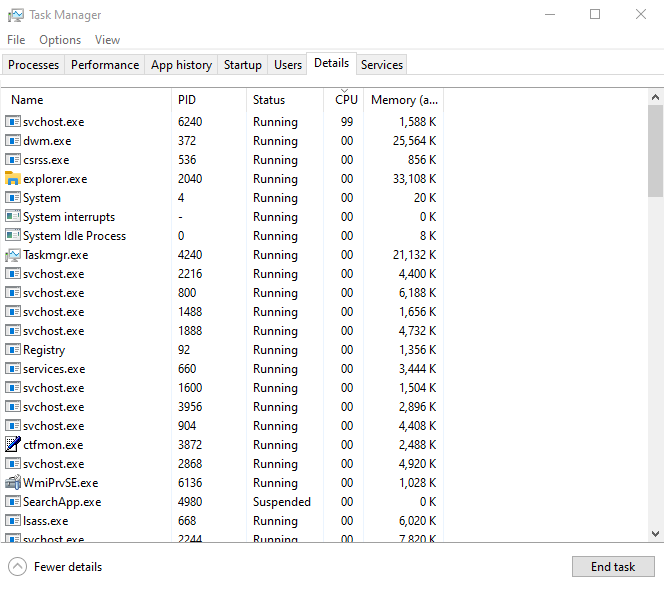Click PID 3872 cell

[x=190, y=445]
